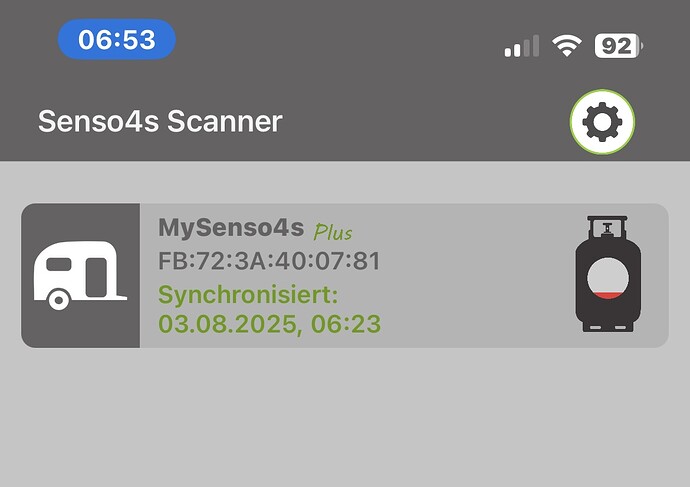Tap the battery indicator showing 92

pyautogui.click(x=618, y=45)
